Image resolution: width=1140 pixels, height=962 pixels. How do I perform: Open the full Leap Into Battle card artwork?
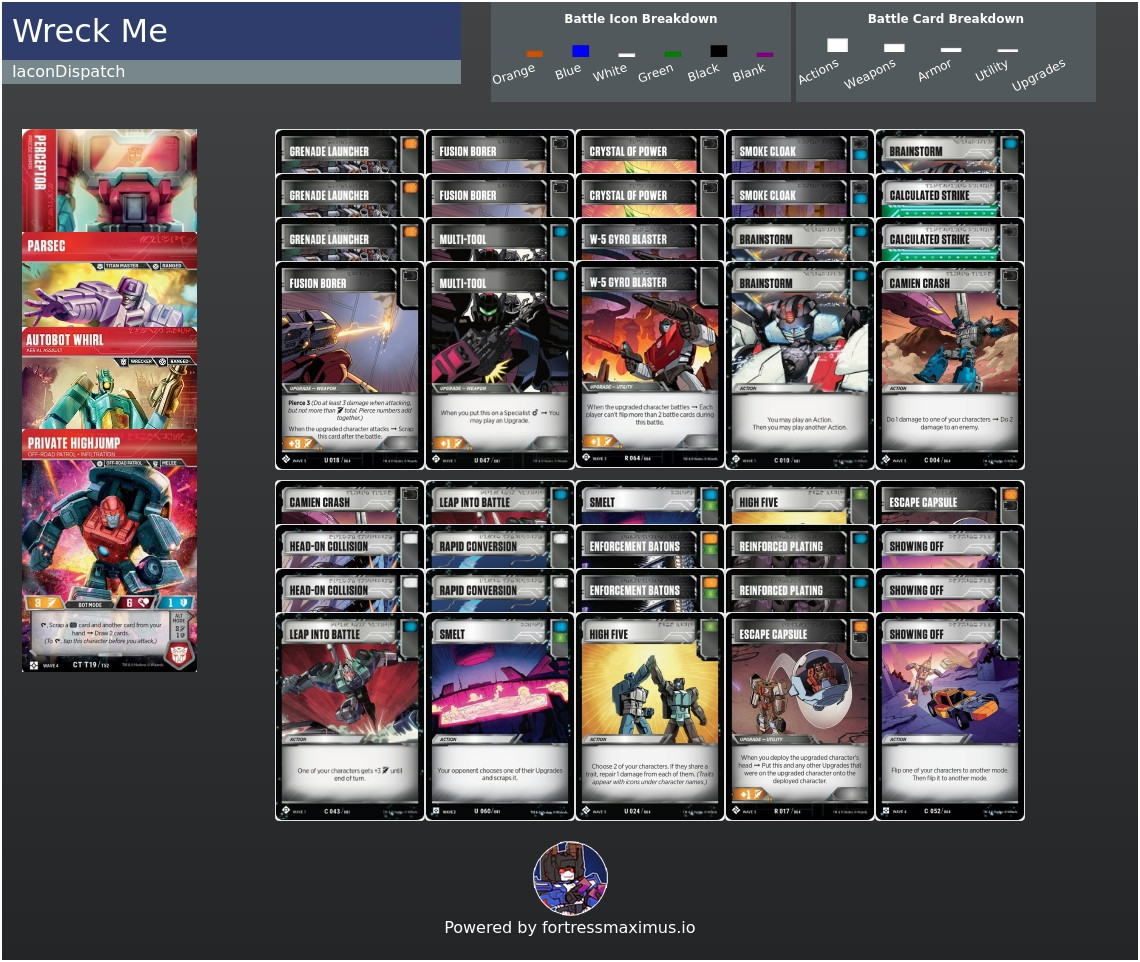pos(350,717)
